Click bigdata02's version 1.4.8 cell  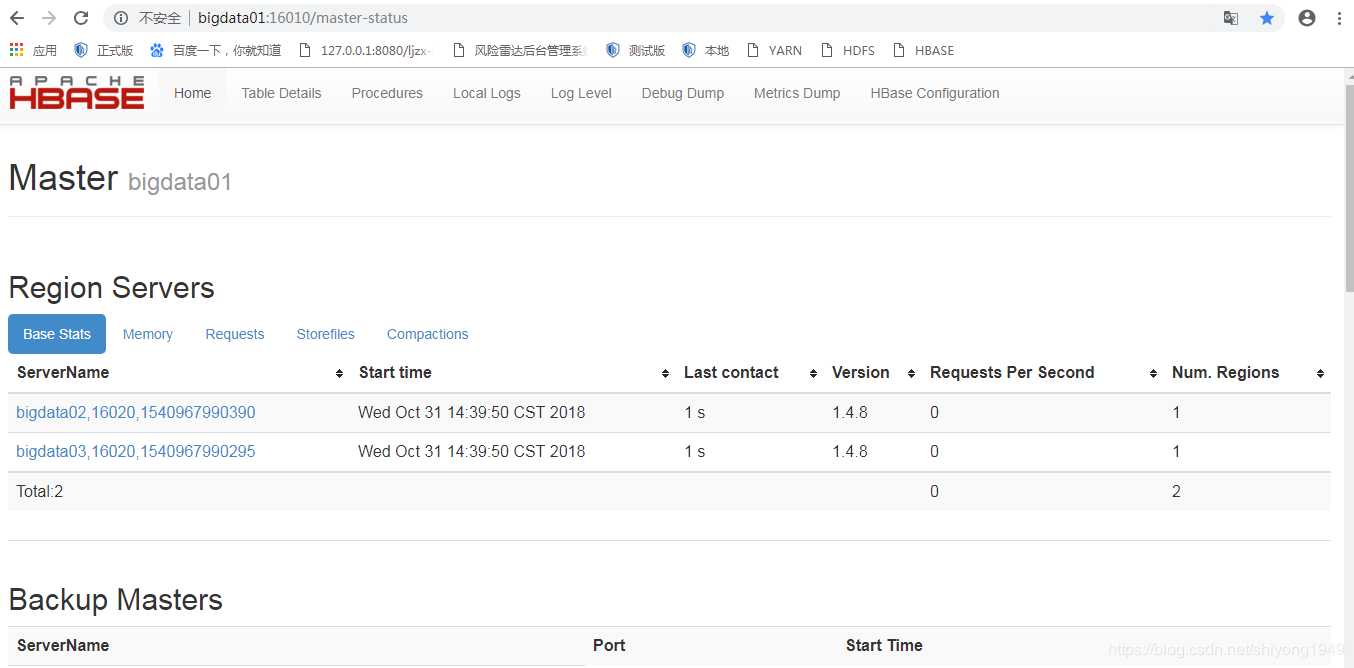click(x=850, y=412)
